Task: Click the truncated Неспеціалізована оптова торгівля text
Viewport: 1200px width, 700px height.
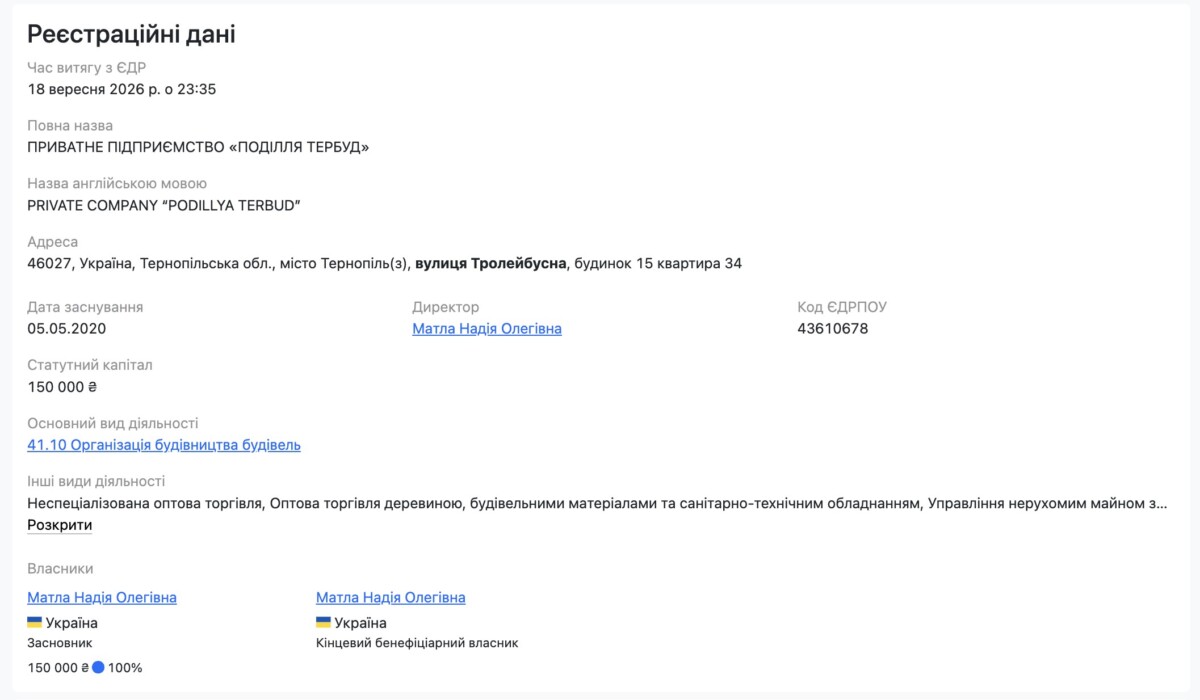Action: point(146,503)
